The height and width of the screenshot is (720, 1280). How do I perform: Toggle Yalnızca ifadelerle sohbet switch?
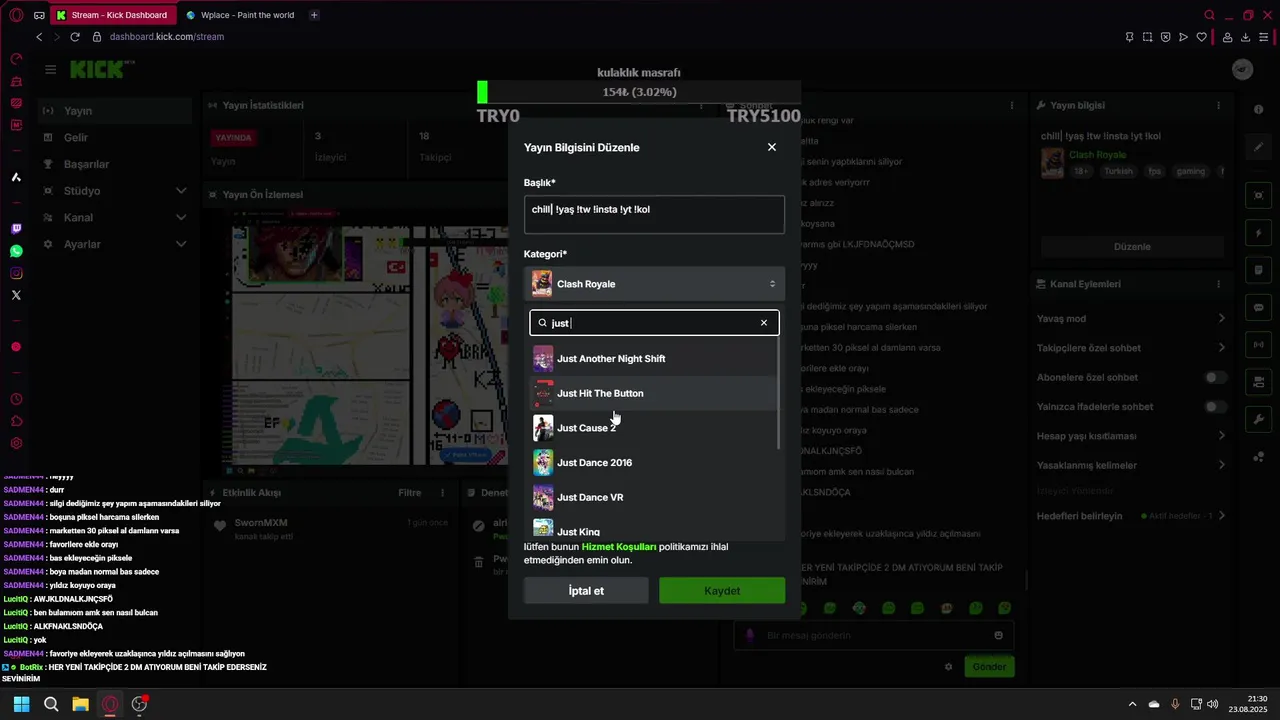[x=1215, y=407]
